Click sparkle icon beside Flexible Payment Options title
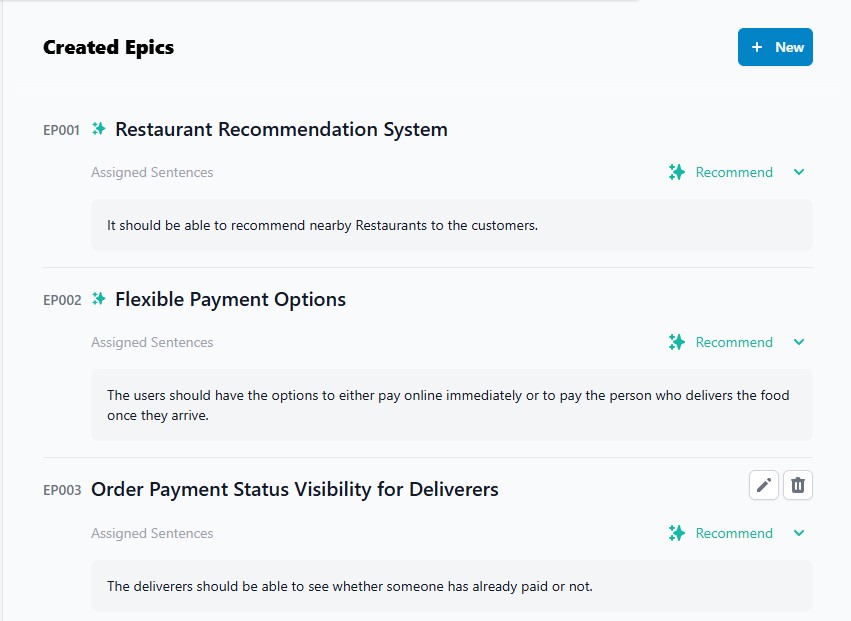Viewport: 851px width, 621px height. [x=99, y=299]
